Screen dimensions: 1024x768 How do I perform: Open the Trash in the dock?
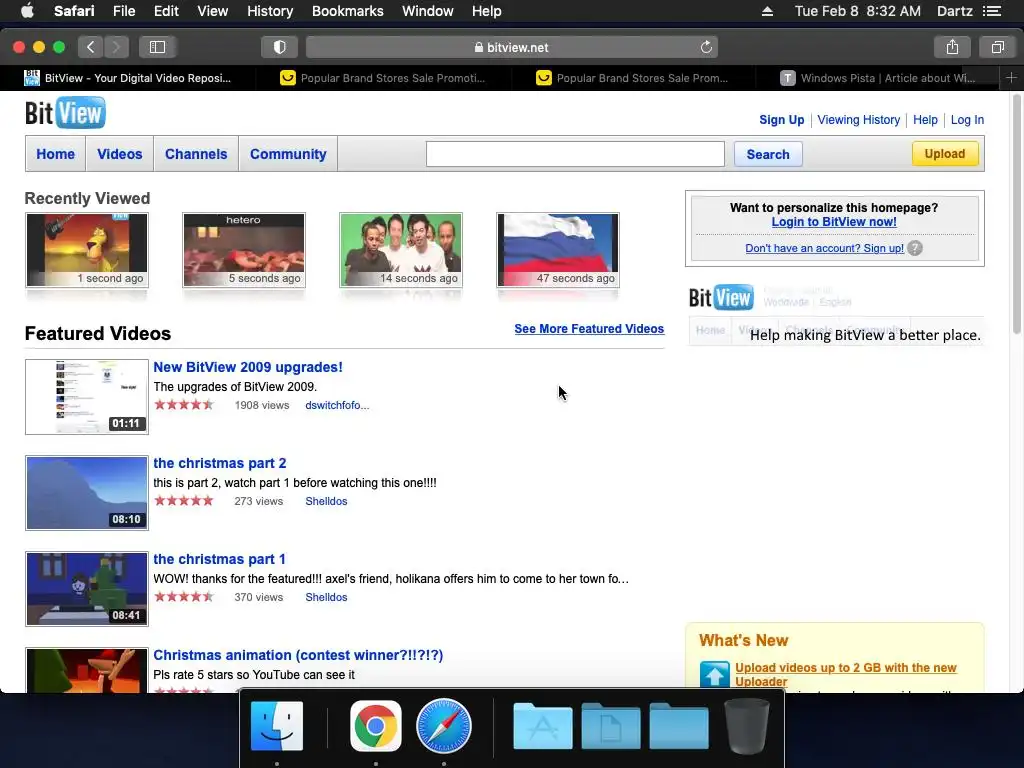point(747,726)
